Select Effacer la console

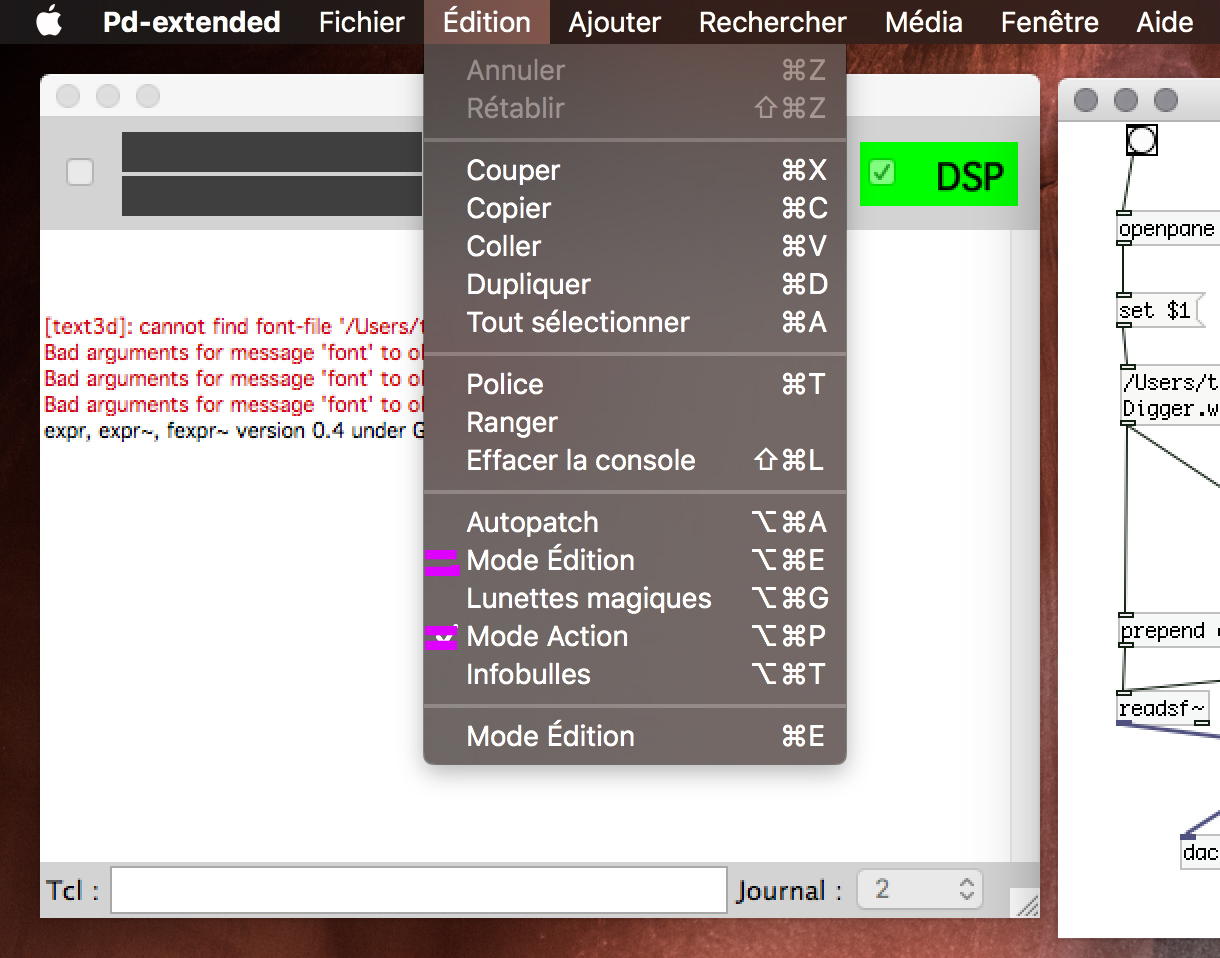tap(580, 460)
